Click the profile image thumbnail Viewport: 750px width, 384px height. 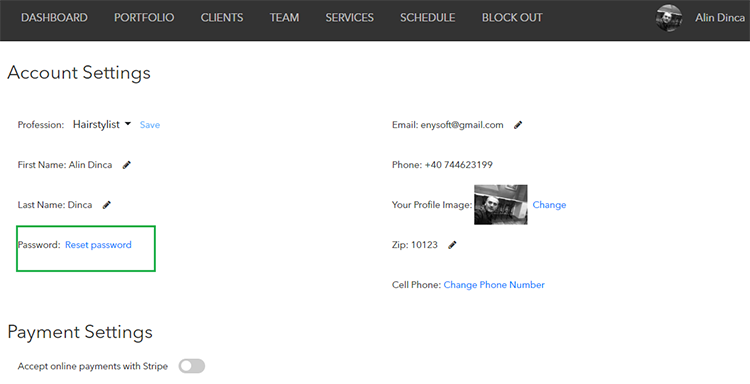tap(501, 205)
